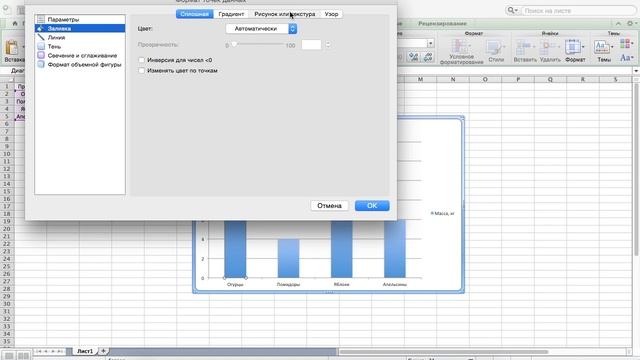
Task: Click the Прозрачность transparency slider
Action: pos(257,44)
